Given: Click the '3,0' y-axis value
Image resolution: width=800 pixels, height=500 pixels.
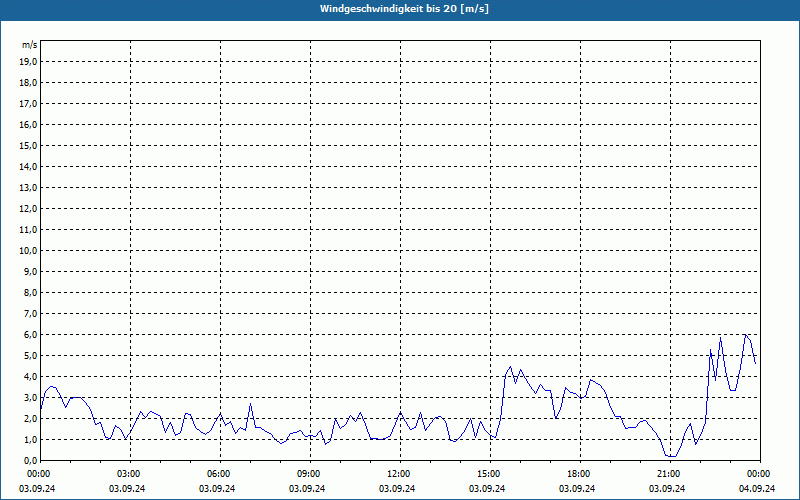Looking at the screenshot, I should [30, 397].
